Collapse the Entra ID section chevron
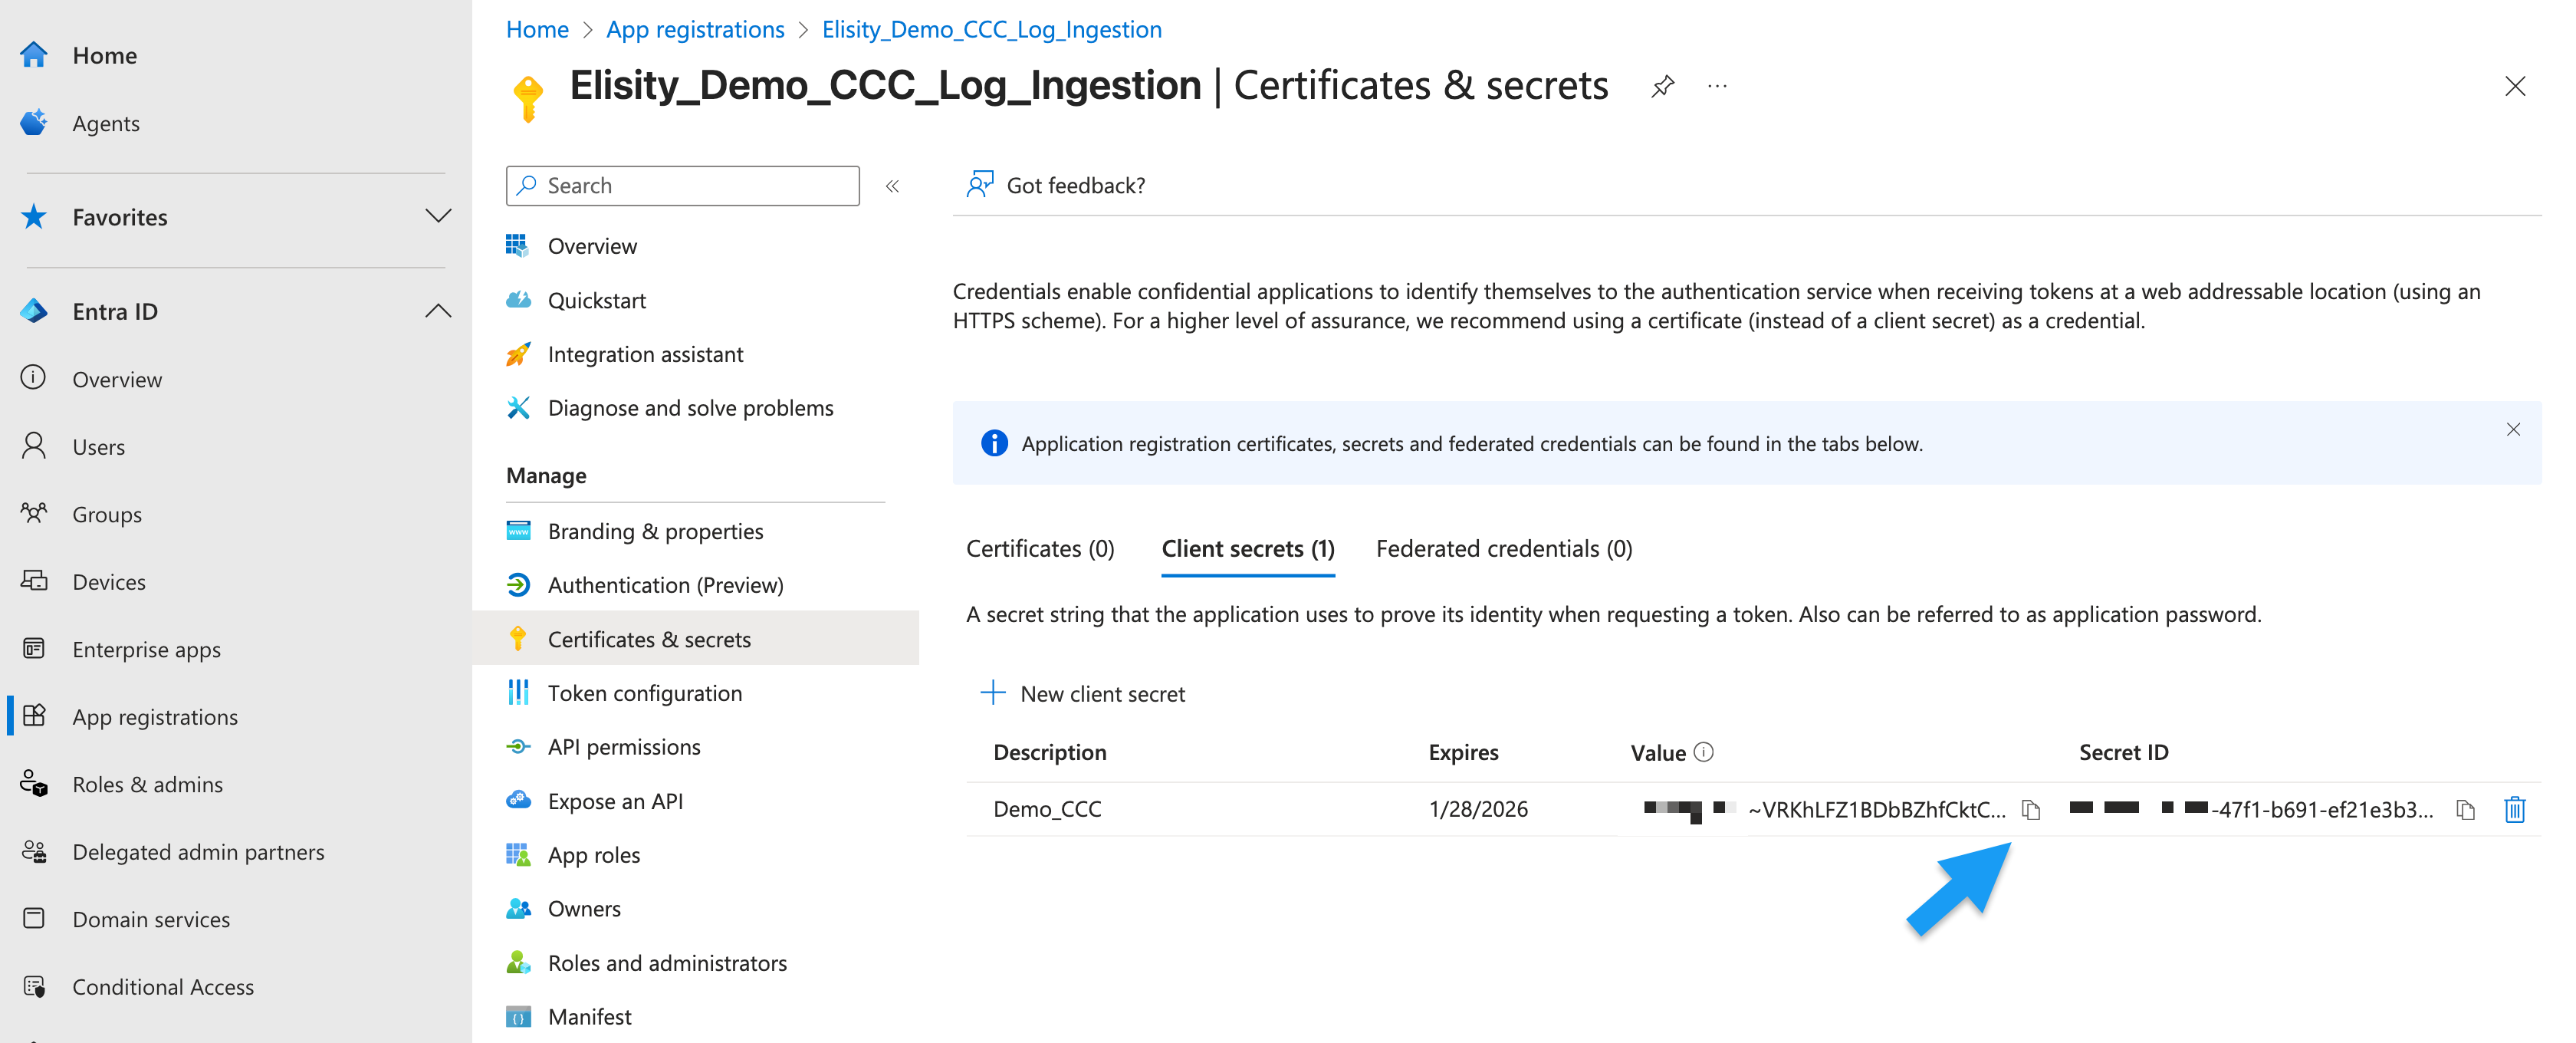 click(x=438, y=311)
